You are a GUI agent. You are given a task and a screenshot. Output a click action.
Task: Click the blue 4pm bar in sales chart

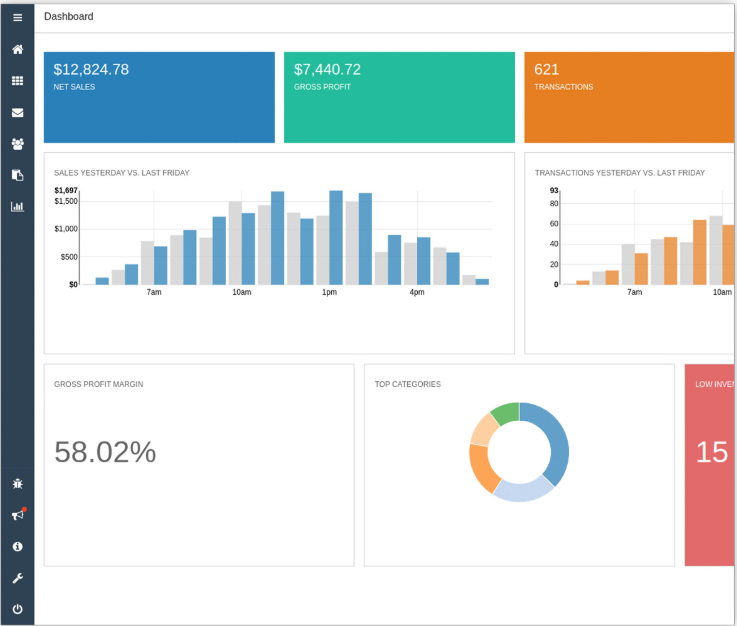[x=423, y=261]
